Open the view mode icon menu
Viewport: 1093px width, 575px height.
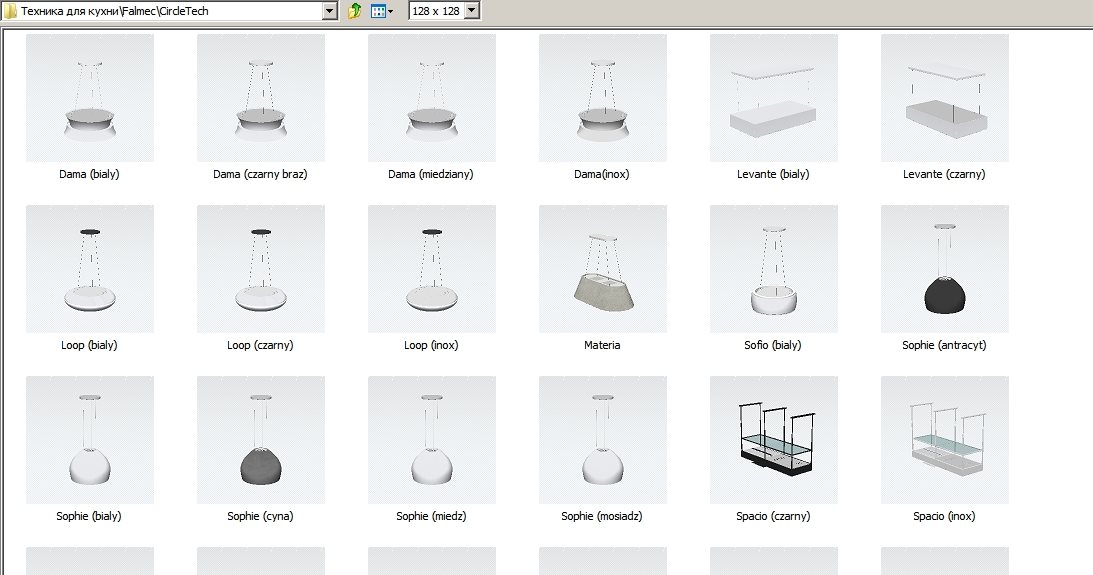pyautogui.click(x=382, y=10)
